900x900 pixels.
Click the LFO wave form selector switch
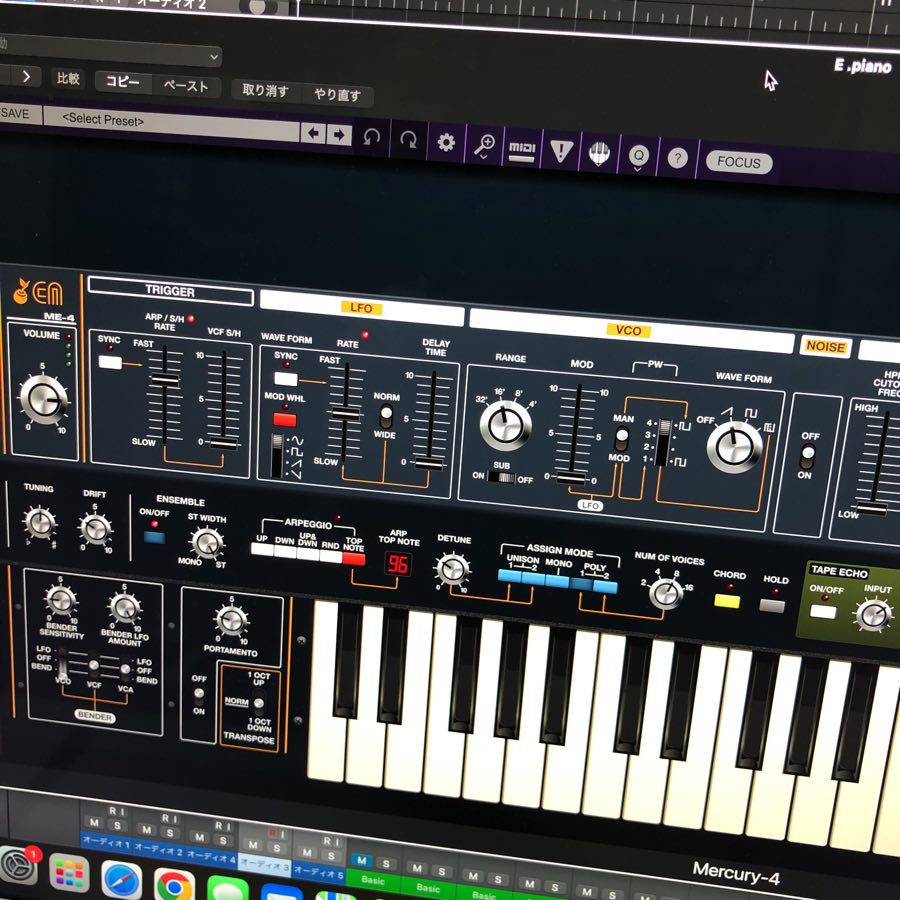tap(278, 456)
